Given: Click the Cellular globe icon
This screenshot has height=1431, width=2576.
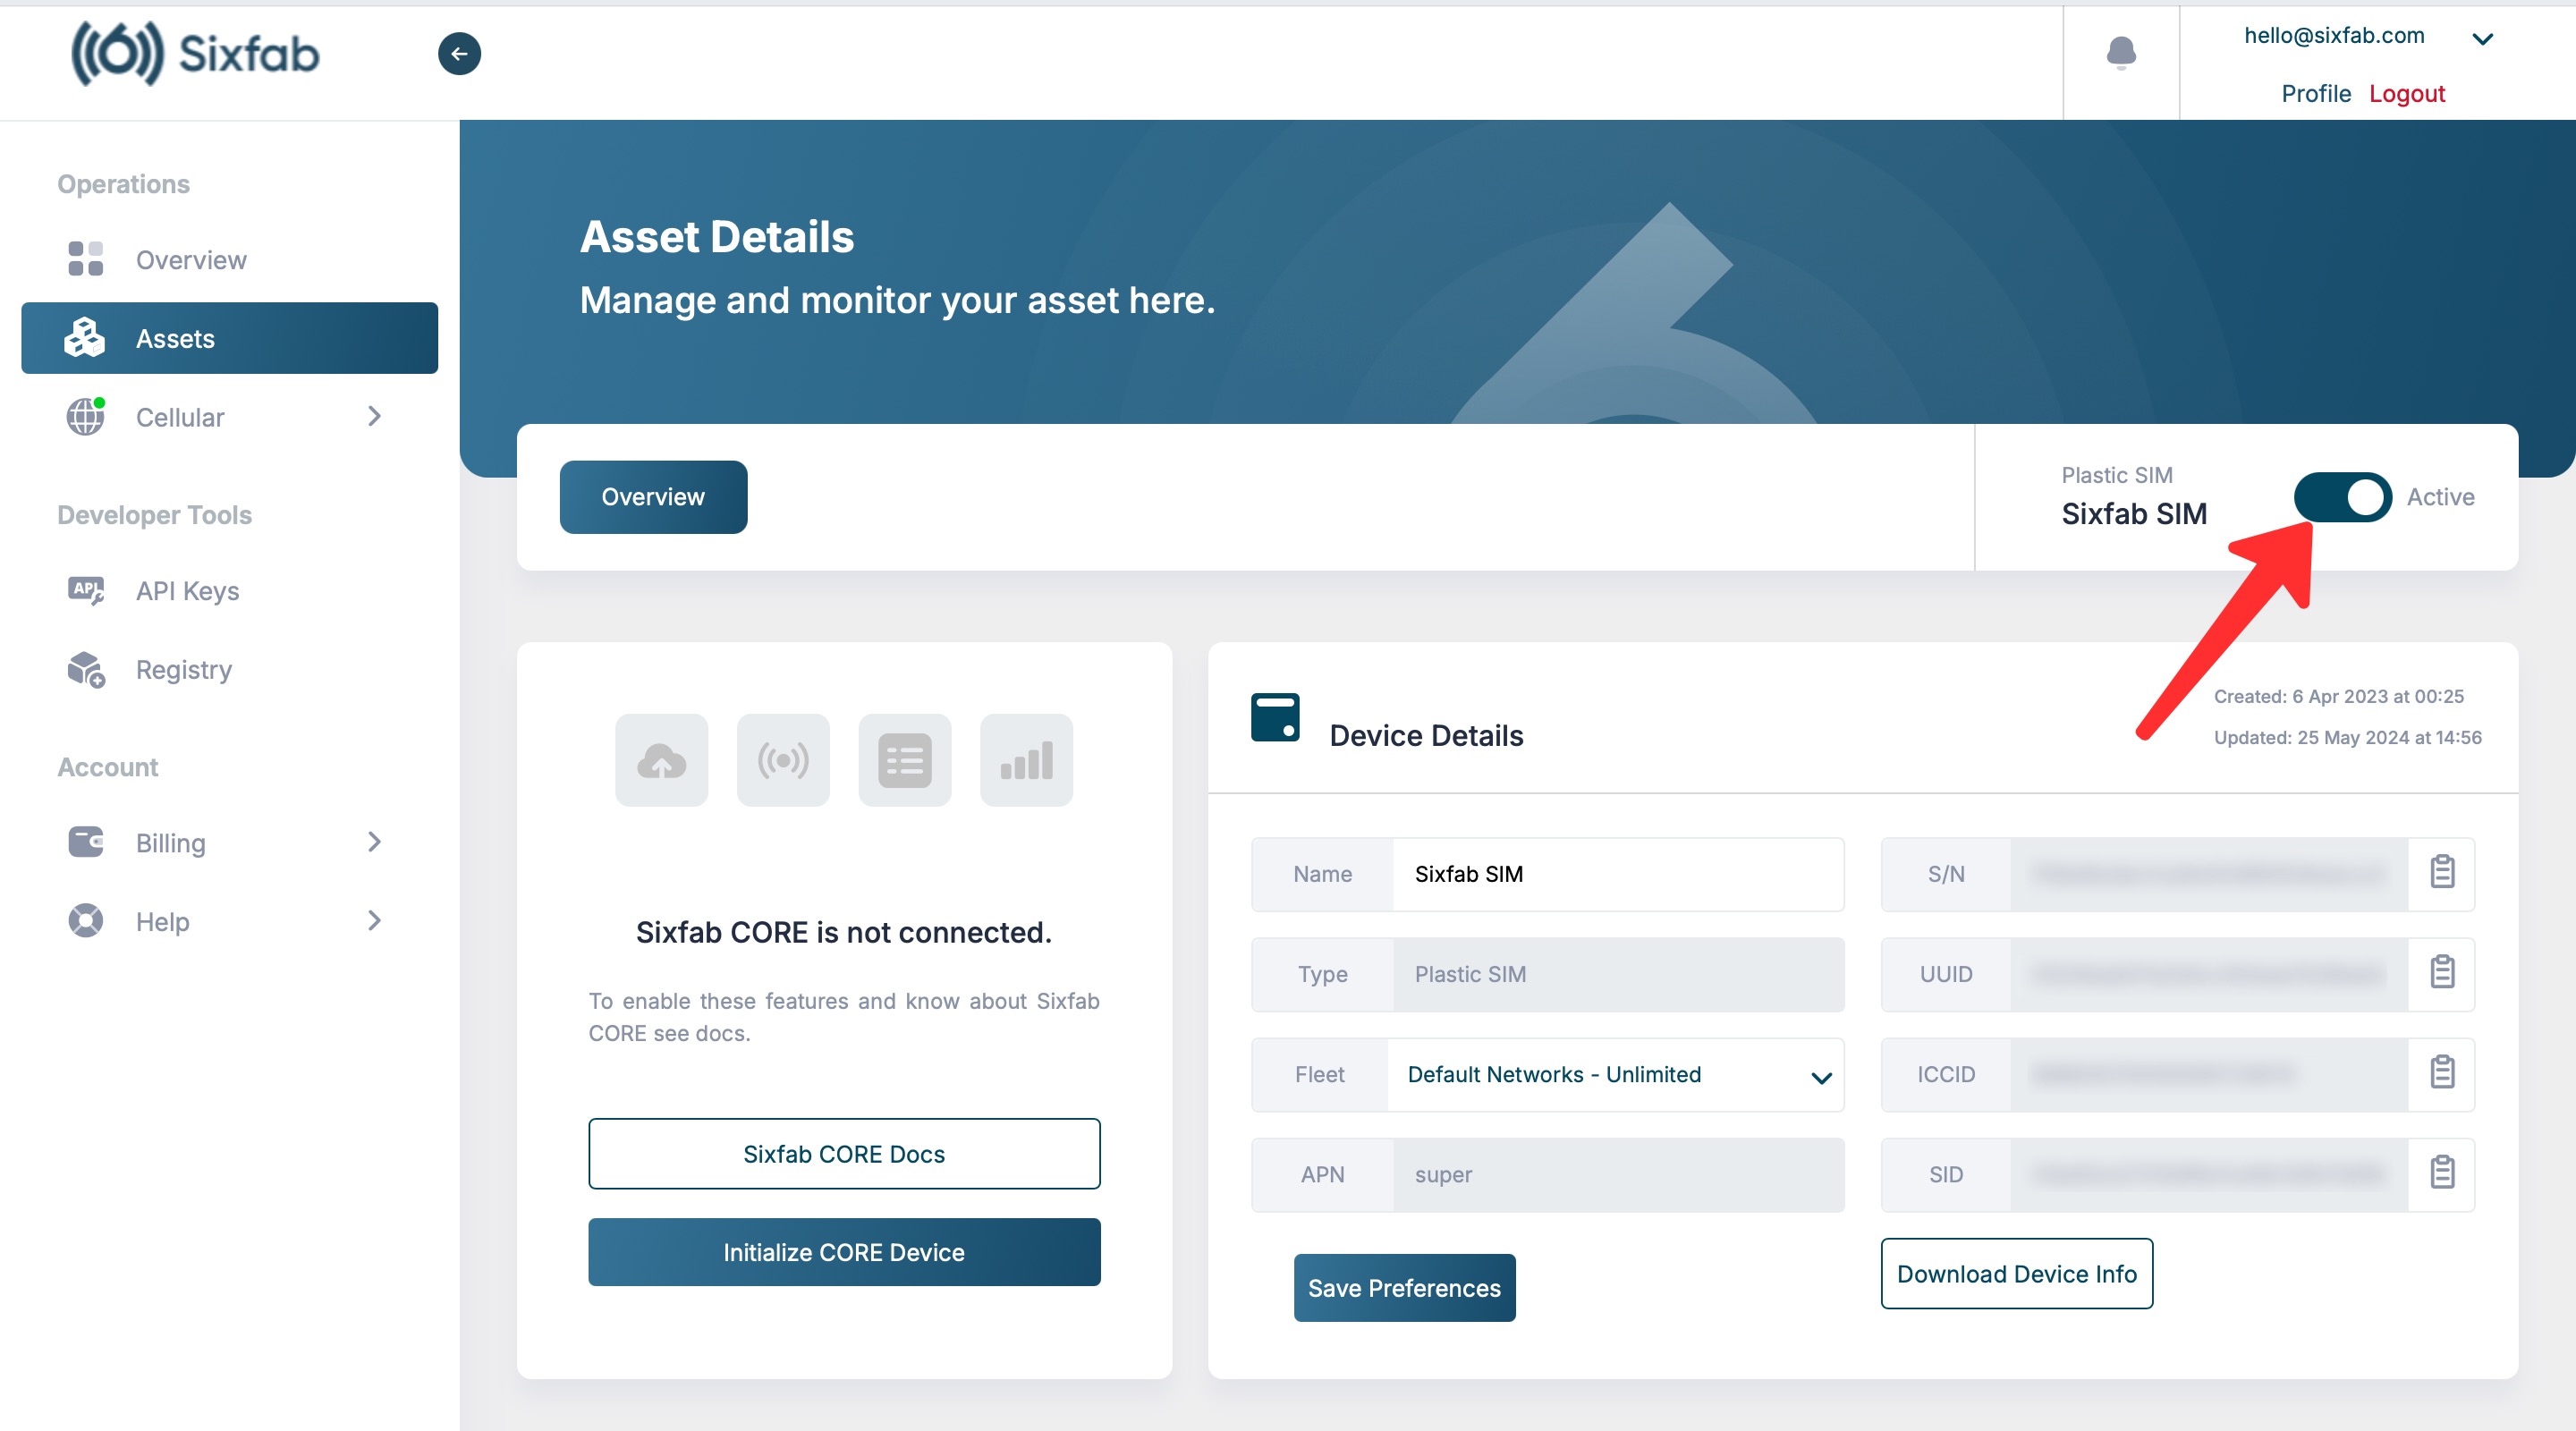Looking at the screenshot, I should point(86,416).
